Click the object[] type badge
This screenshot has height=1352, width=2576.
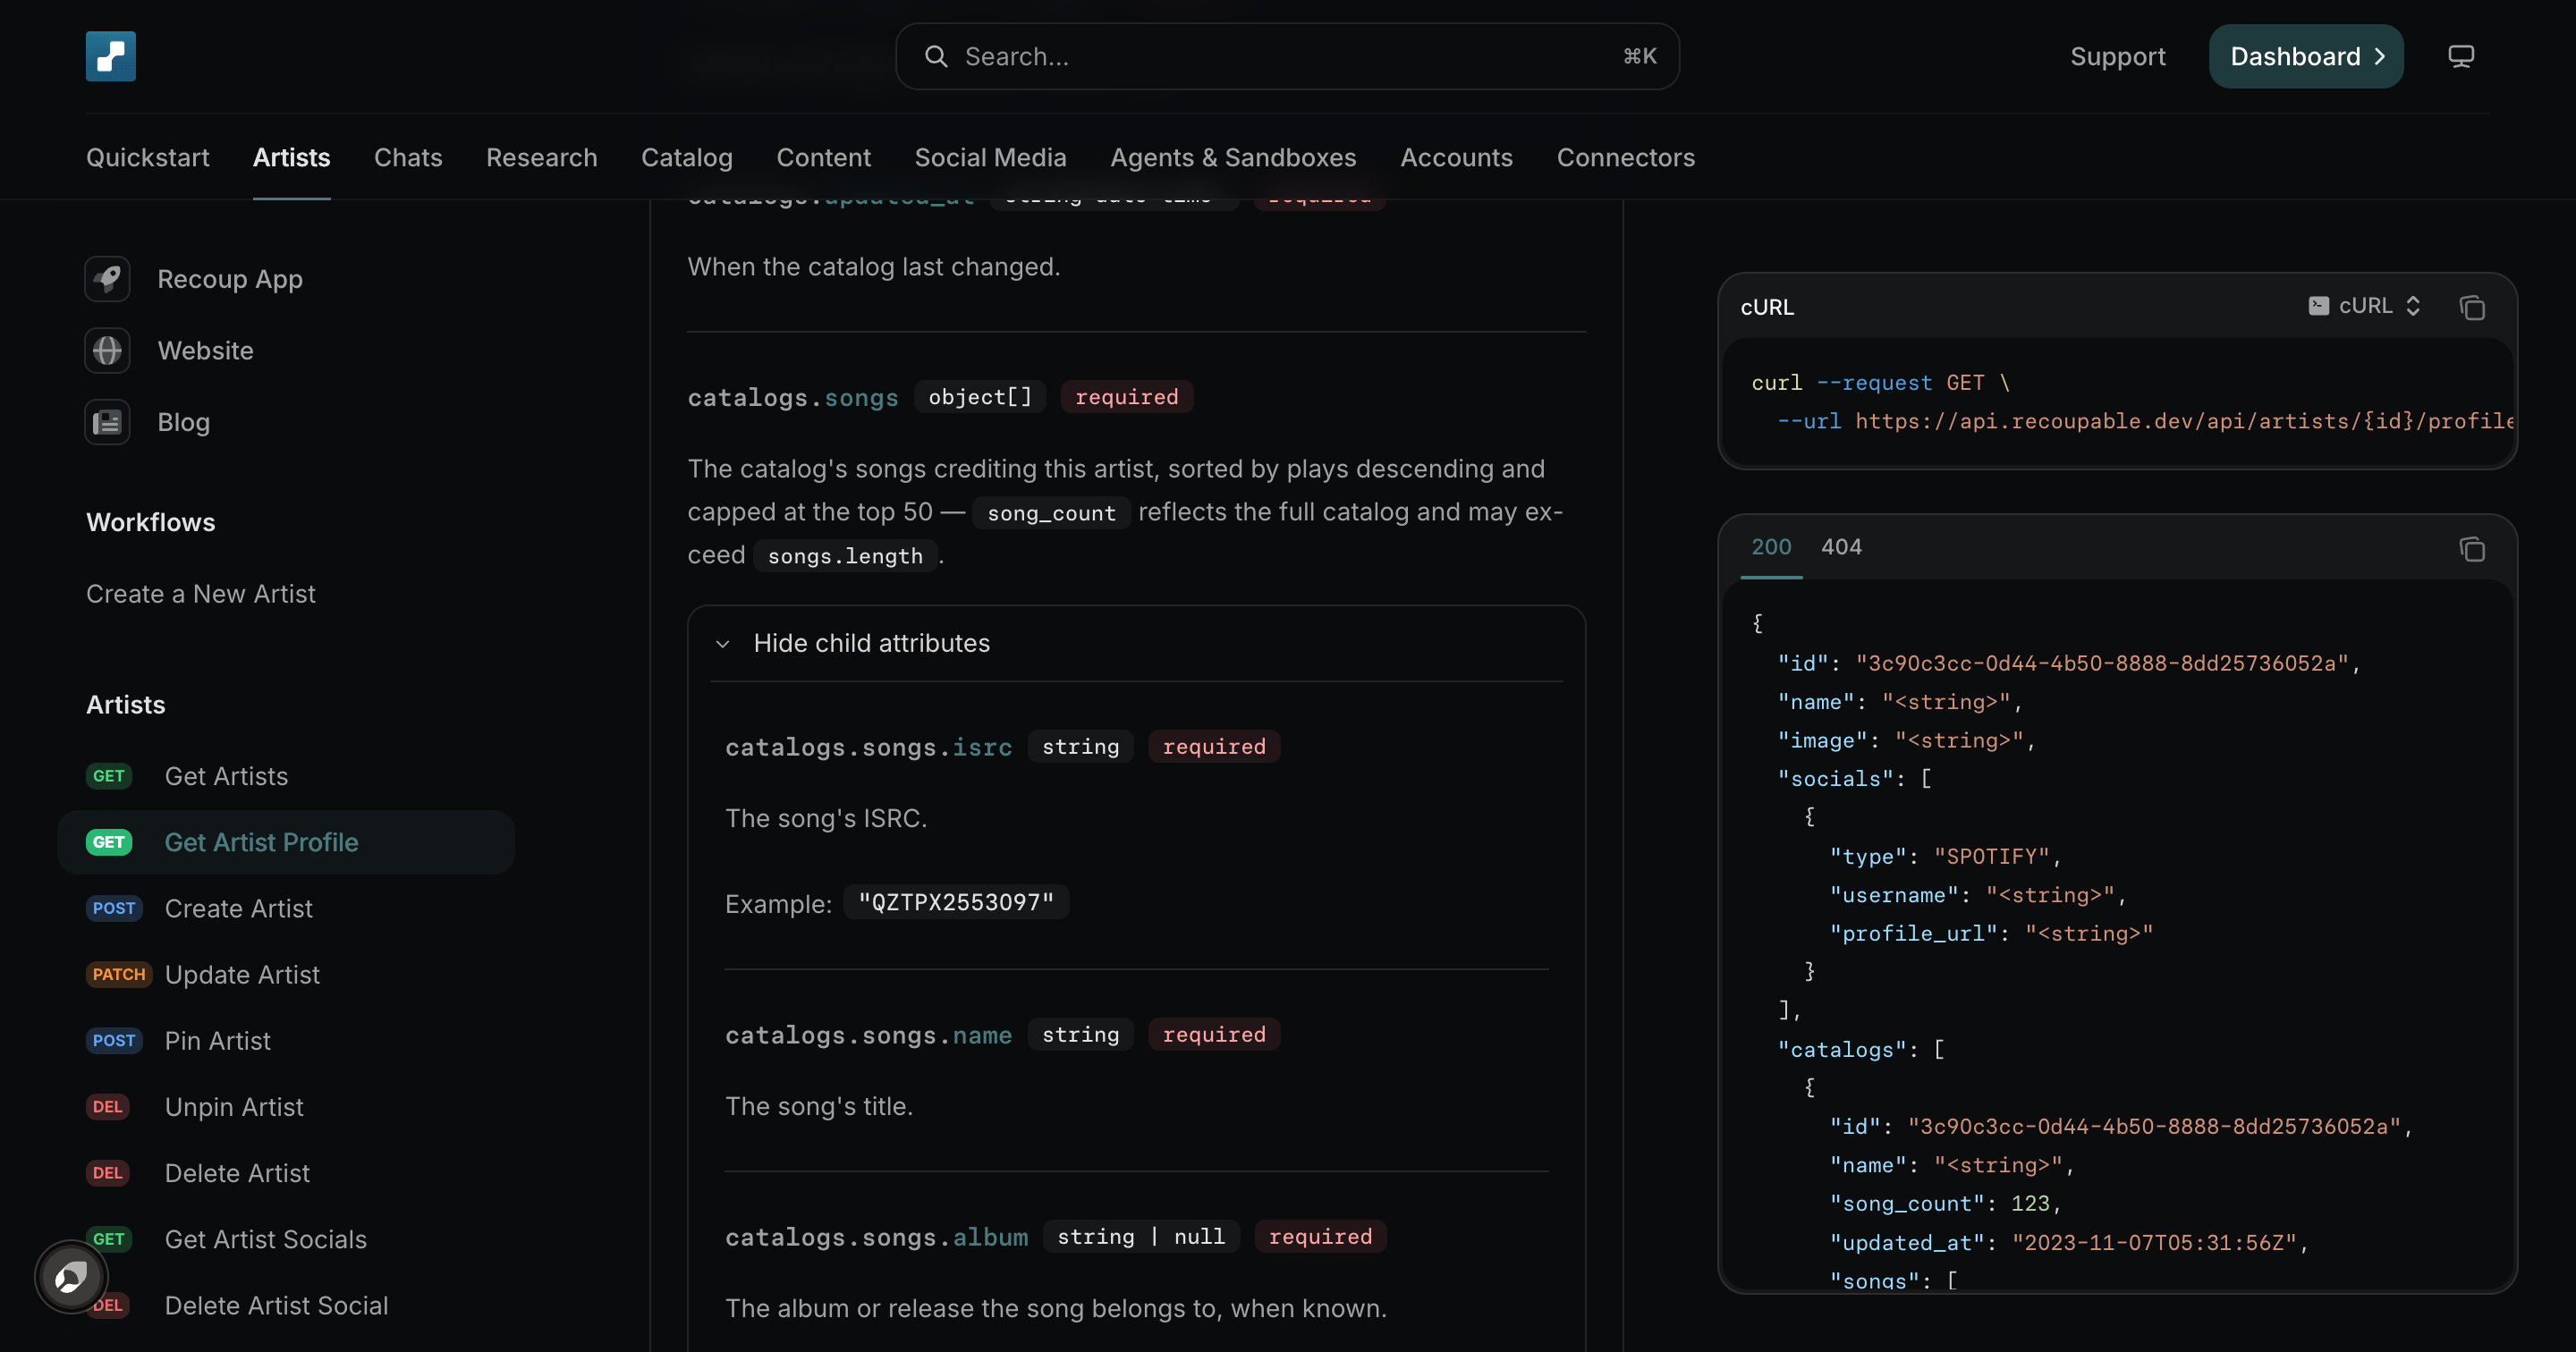point(980,397)
